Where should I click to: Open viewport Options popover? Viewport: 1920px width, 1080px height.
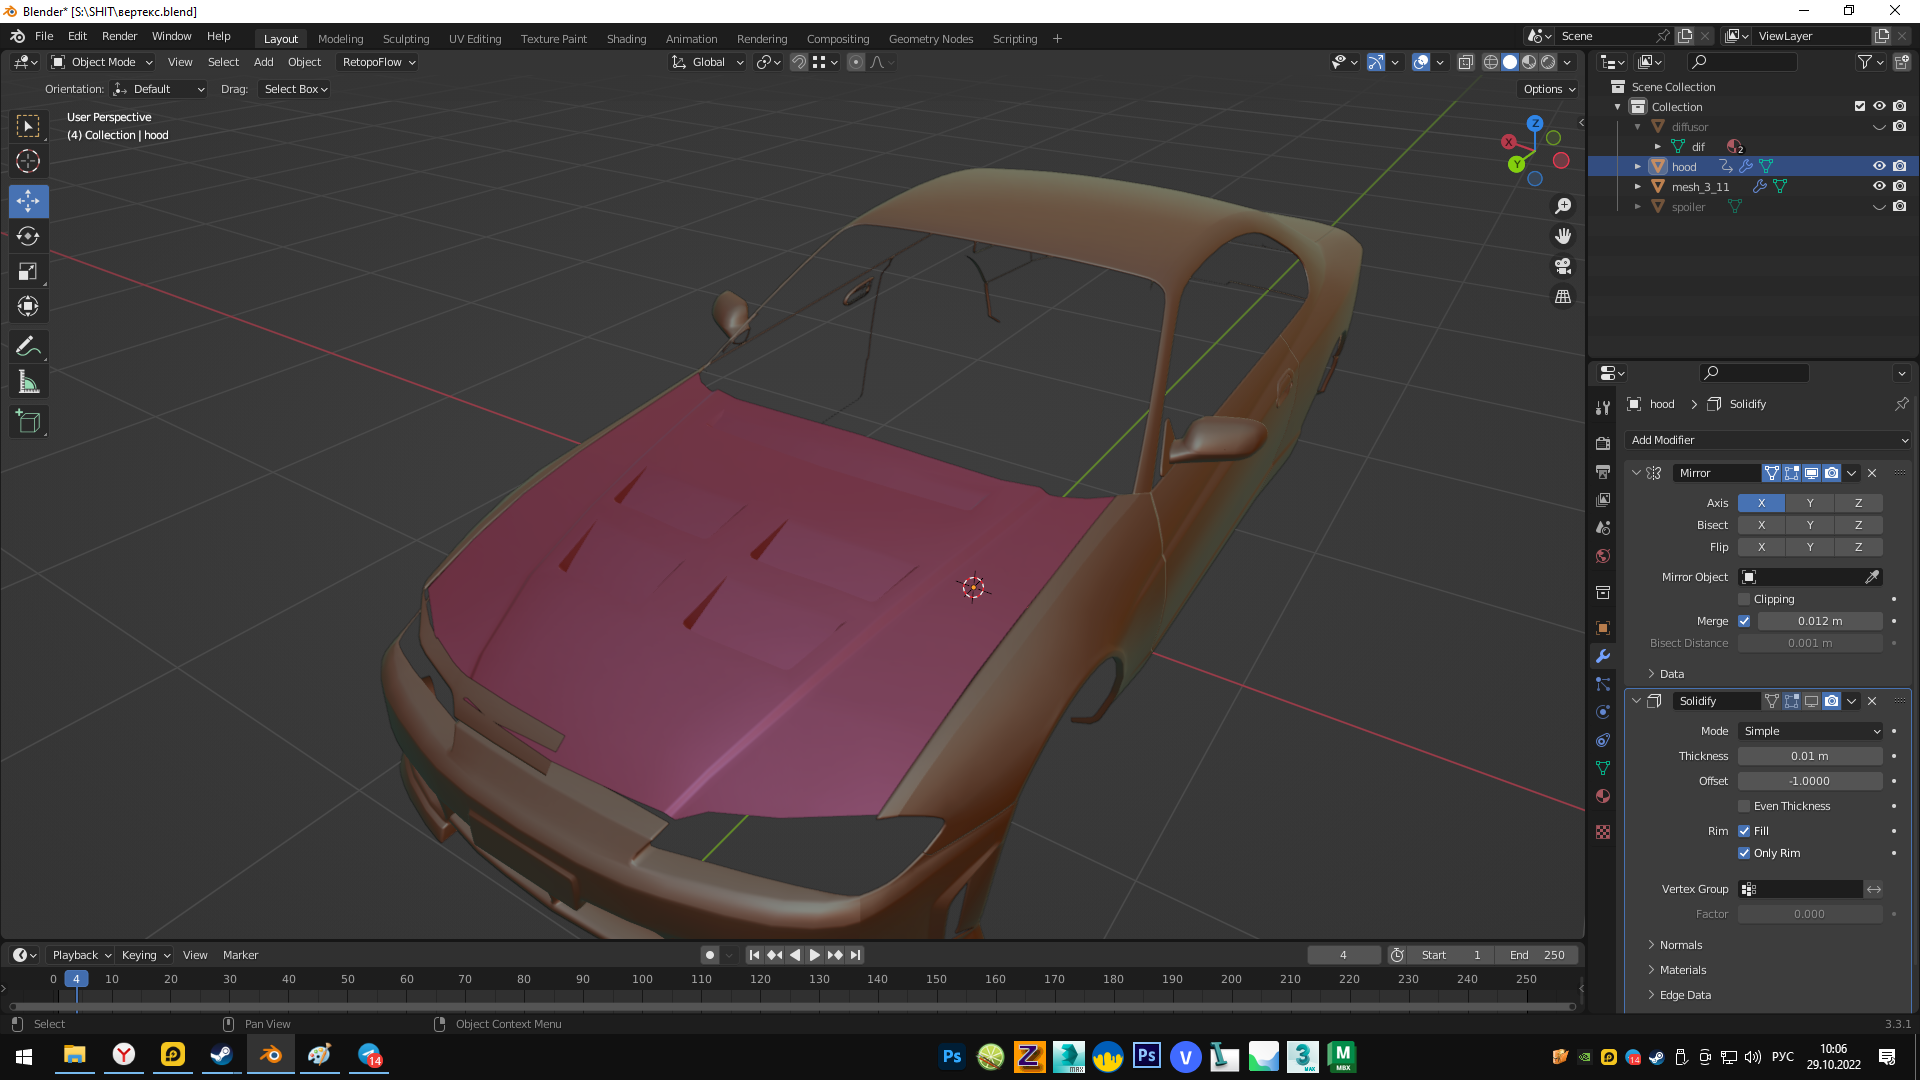coord(1548,89)
